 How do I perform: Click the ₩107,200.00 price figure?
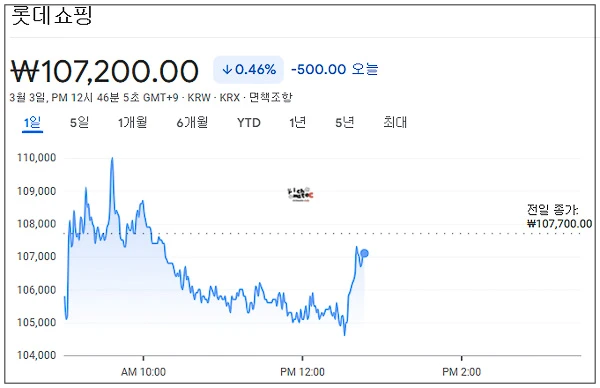click(x=104, y=71)
